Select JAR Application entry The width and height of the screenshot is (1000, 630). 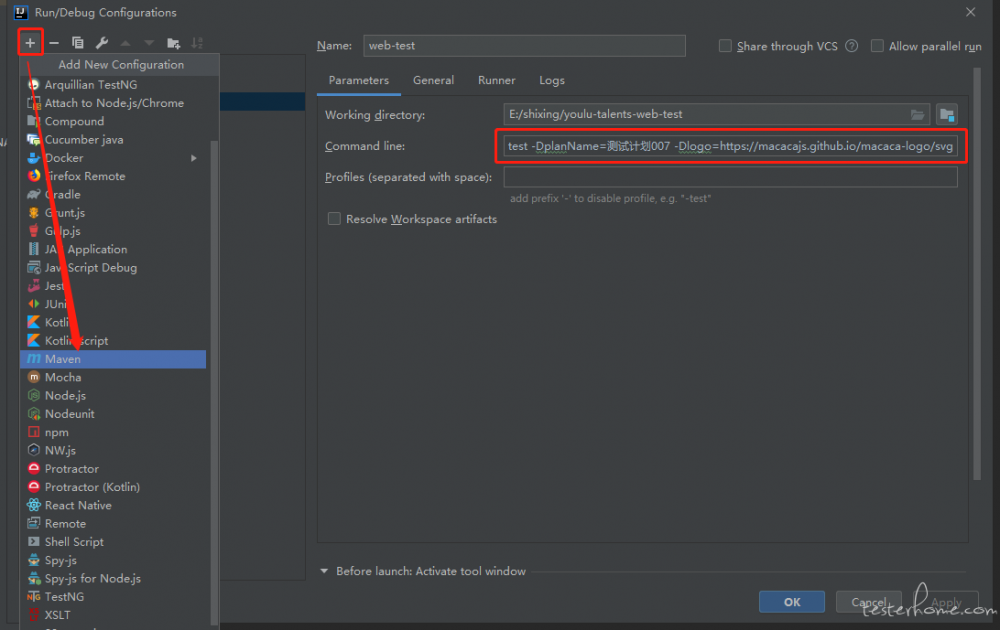(x=113, y=249)
